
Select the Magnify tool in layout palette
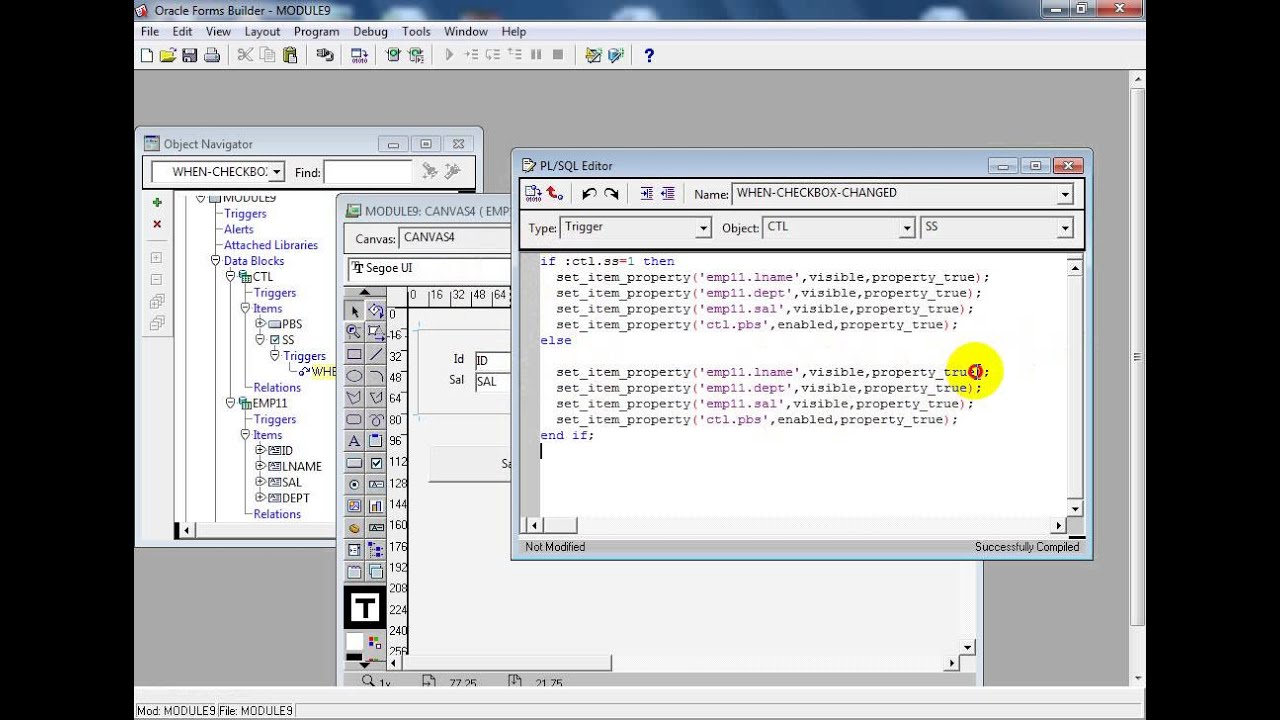point(354,332)
